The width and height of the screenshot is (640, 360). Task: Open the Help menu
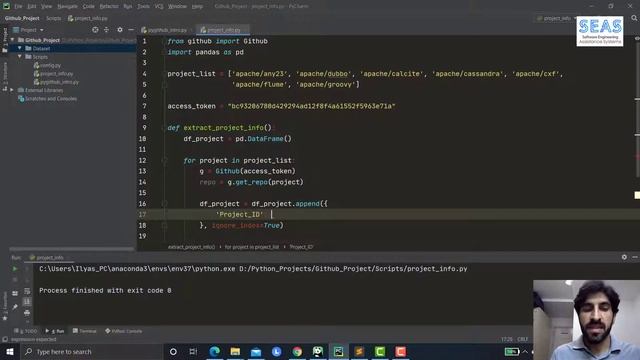tap(197, 7)
